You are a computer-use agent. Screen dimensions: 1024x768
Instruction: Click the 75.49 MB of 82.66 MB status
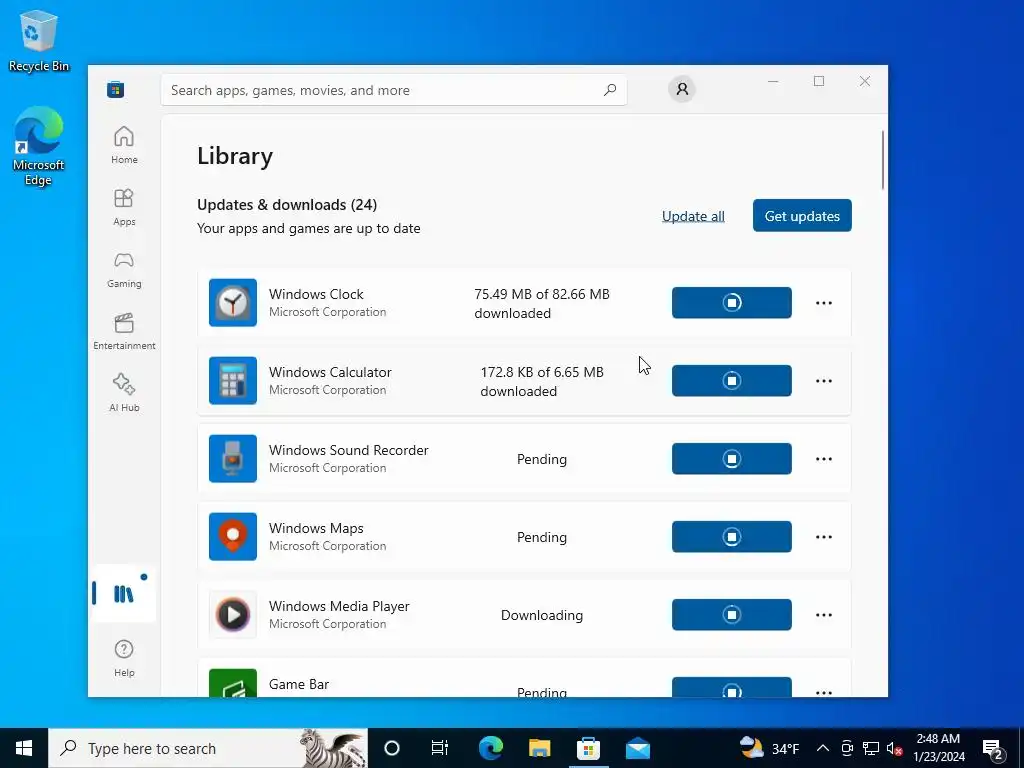(x=541, y=303)
